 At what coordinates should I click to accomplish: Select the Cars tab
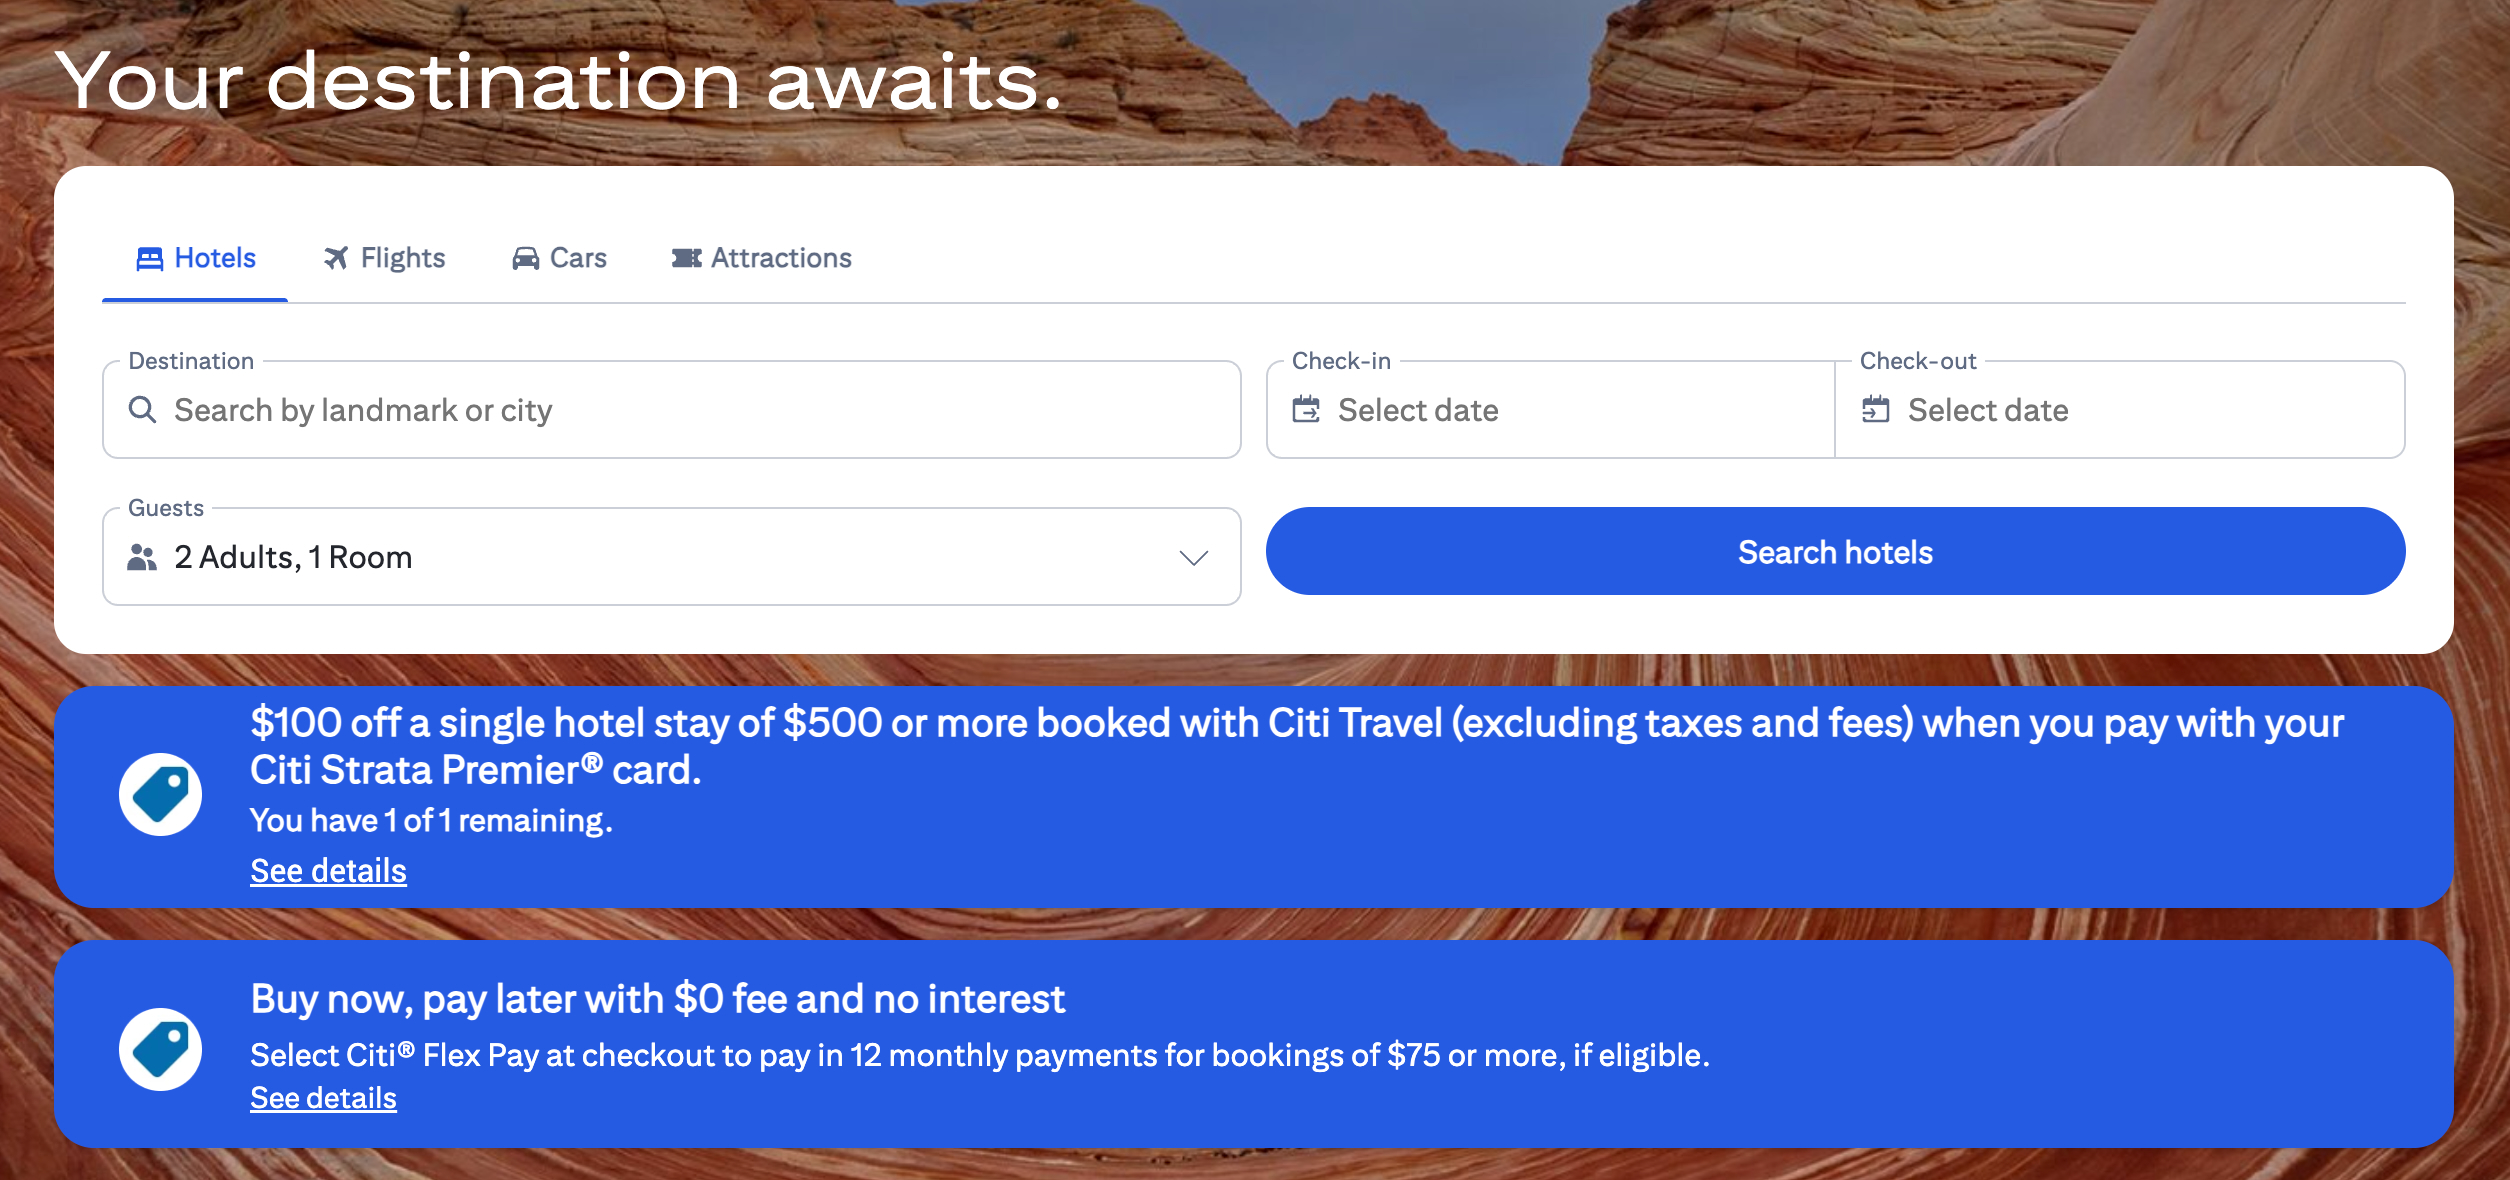point(576,258)
